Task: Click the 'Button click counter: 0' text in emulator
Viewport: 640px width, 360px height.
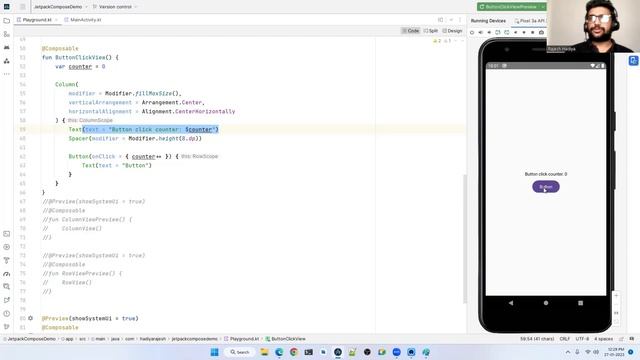Action: tap(546, 174)
